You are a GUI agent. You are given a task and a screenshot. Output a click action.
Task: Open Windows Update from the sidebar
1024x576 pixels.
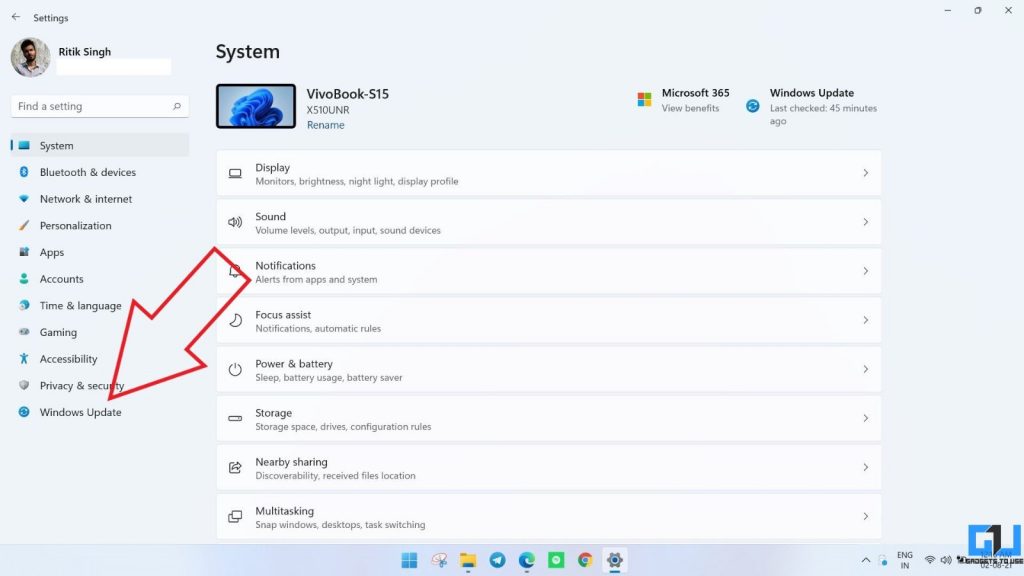point(81,412)
